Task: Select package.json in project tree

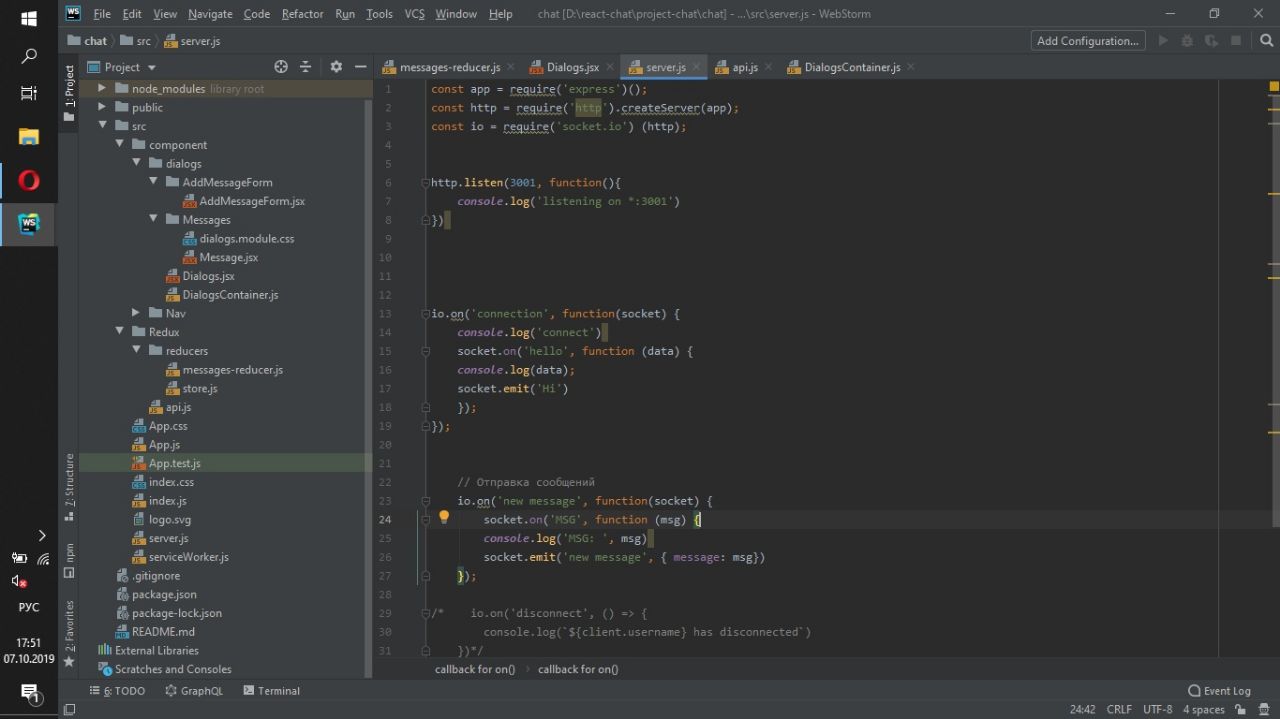Action: 164,594
